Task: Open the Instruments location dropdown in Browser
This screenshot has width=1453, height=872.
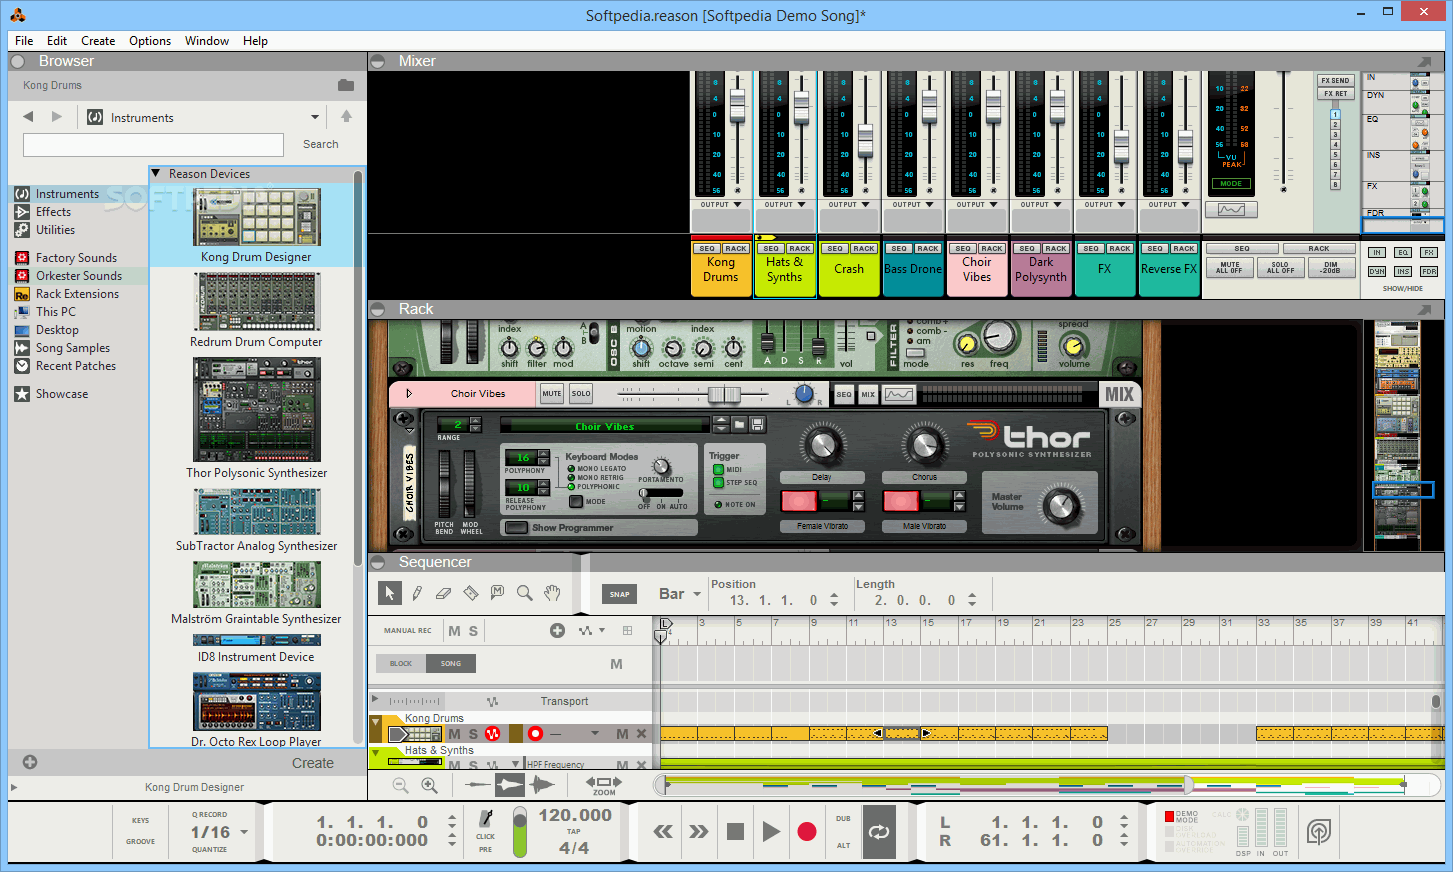Action: (x=315, y=117)
